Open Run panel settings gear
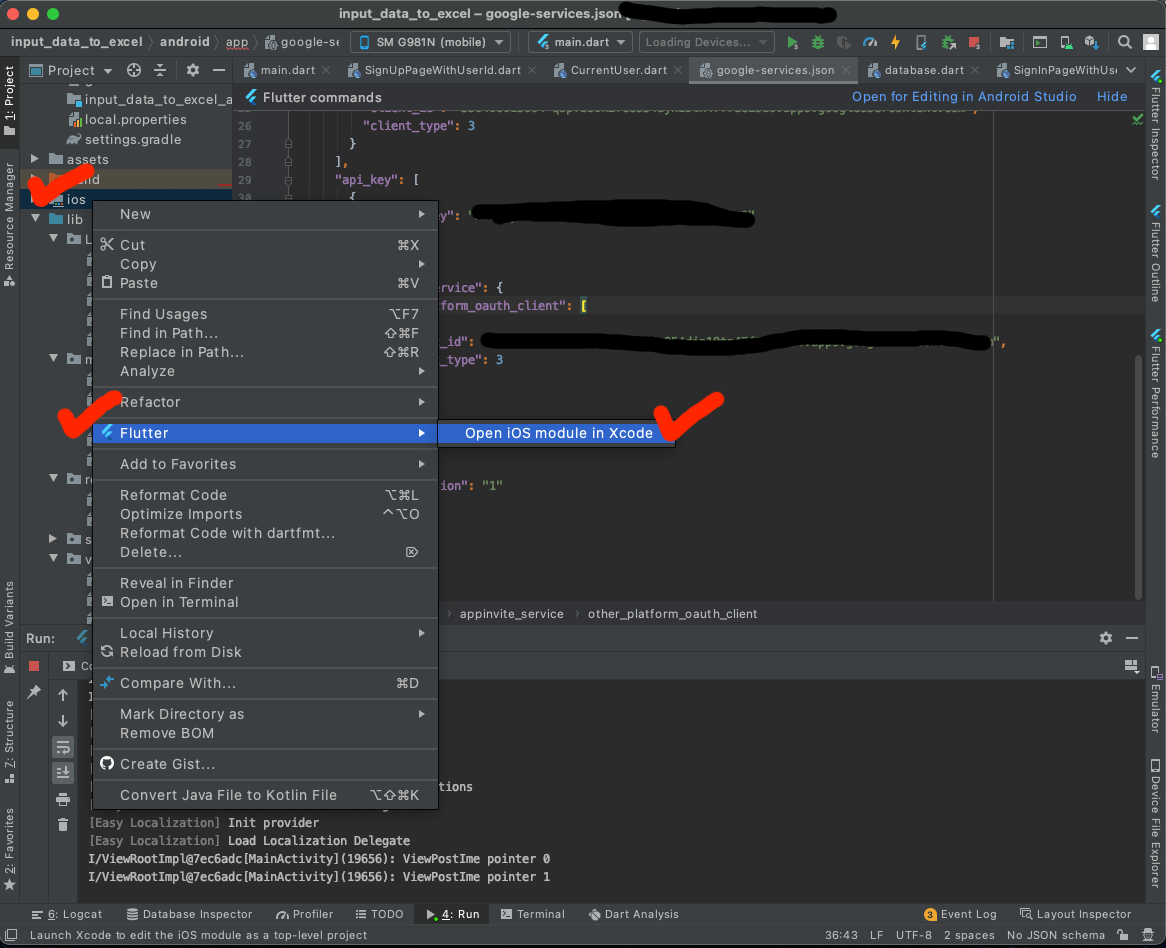Screen dimensions: 1166x948 point(1106,638)
